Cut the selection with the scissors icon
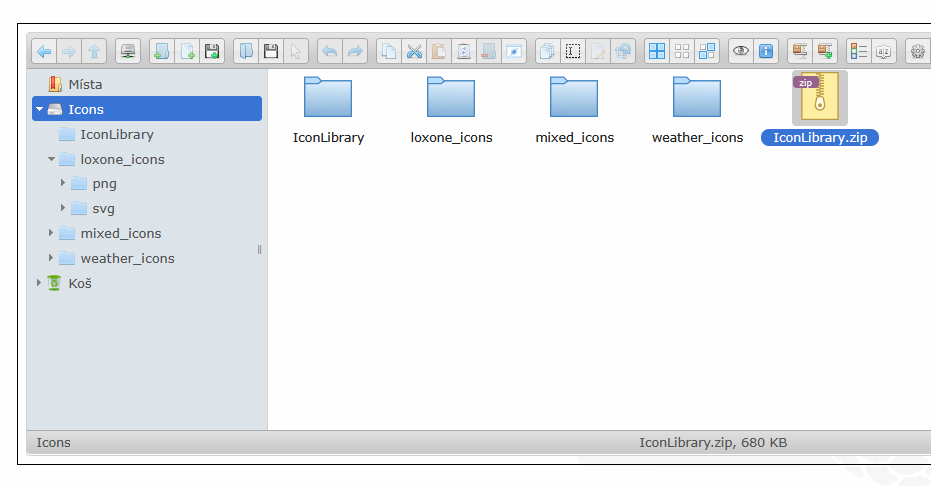 tap(414, 52)
